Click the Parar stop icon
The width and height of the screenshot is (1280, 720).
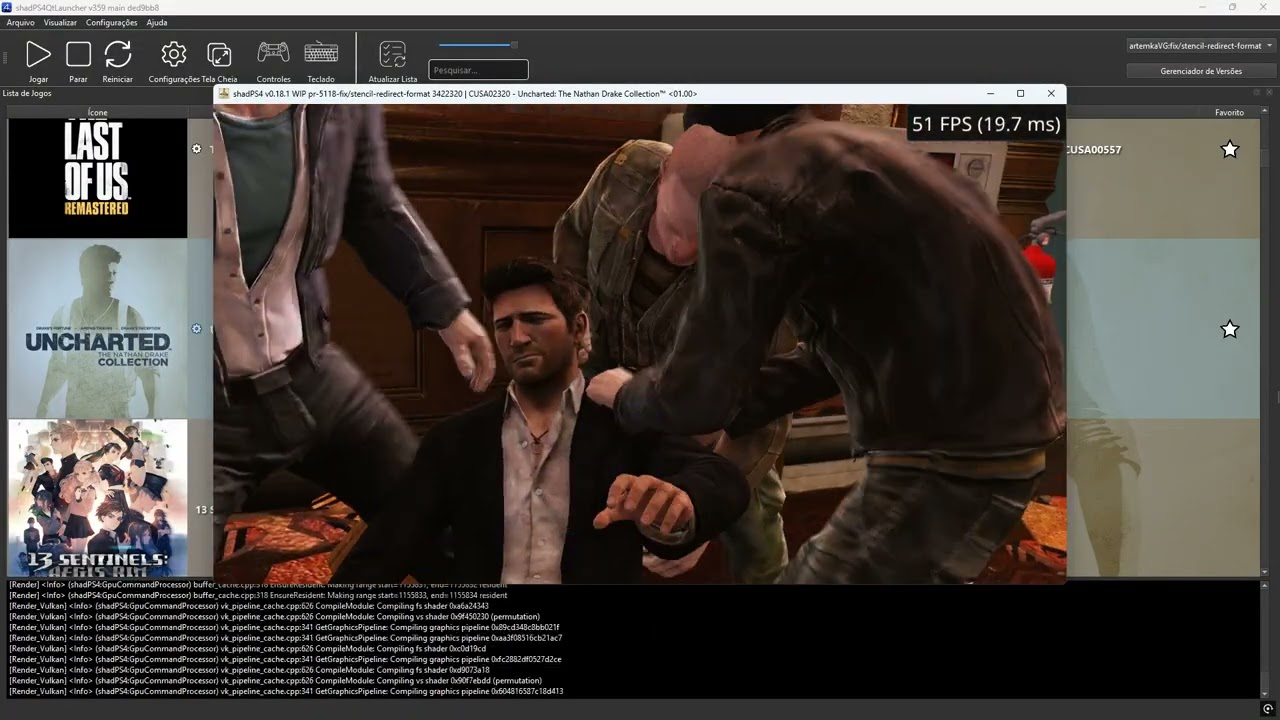(78, 54)
